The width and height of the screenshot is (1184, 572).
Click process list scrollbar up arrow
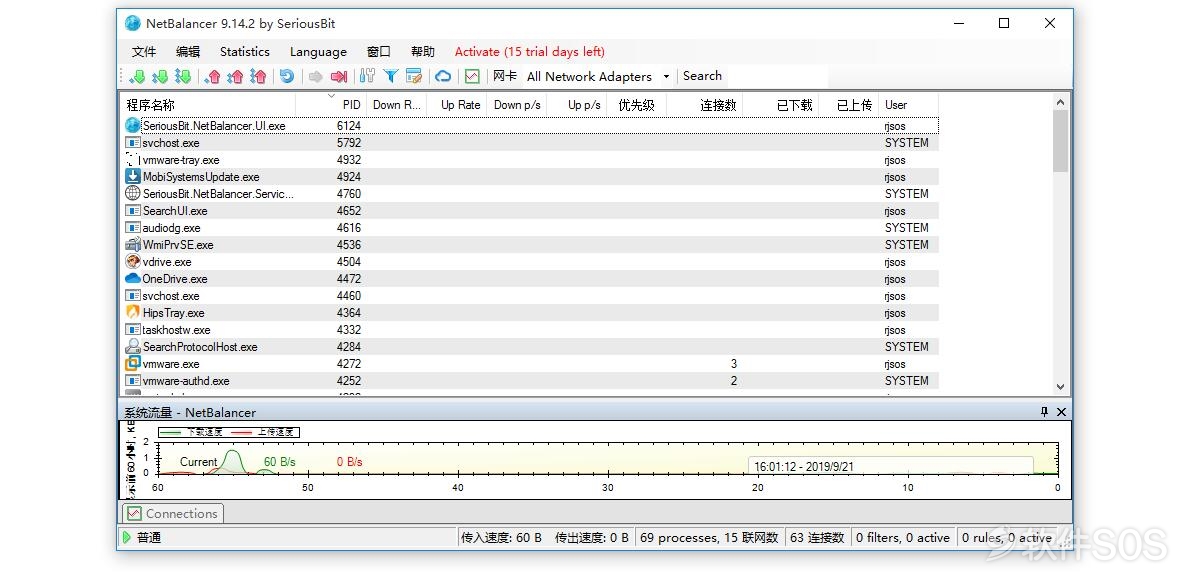(x=1060, y=102)
